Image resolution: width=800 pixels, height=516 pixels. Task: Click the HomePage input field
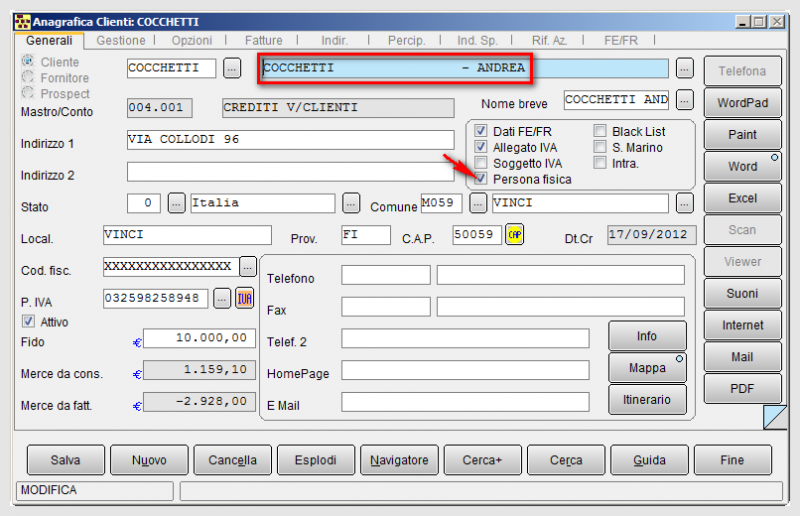coord(465,371)
